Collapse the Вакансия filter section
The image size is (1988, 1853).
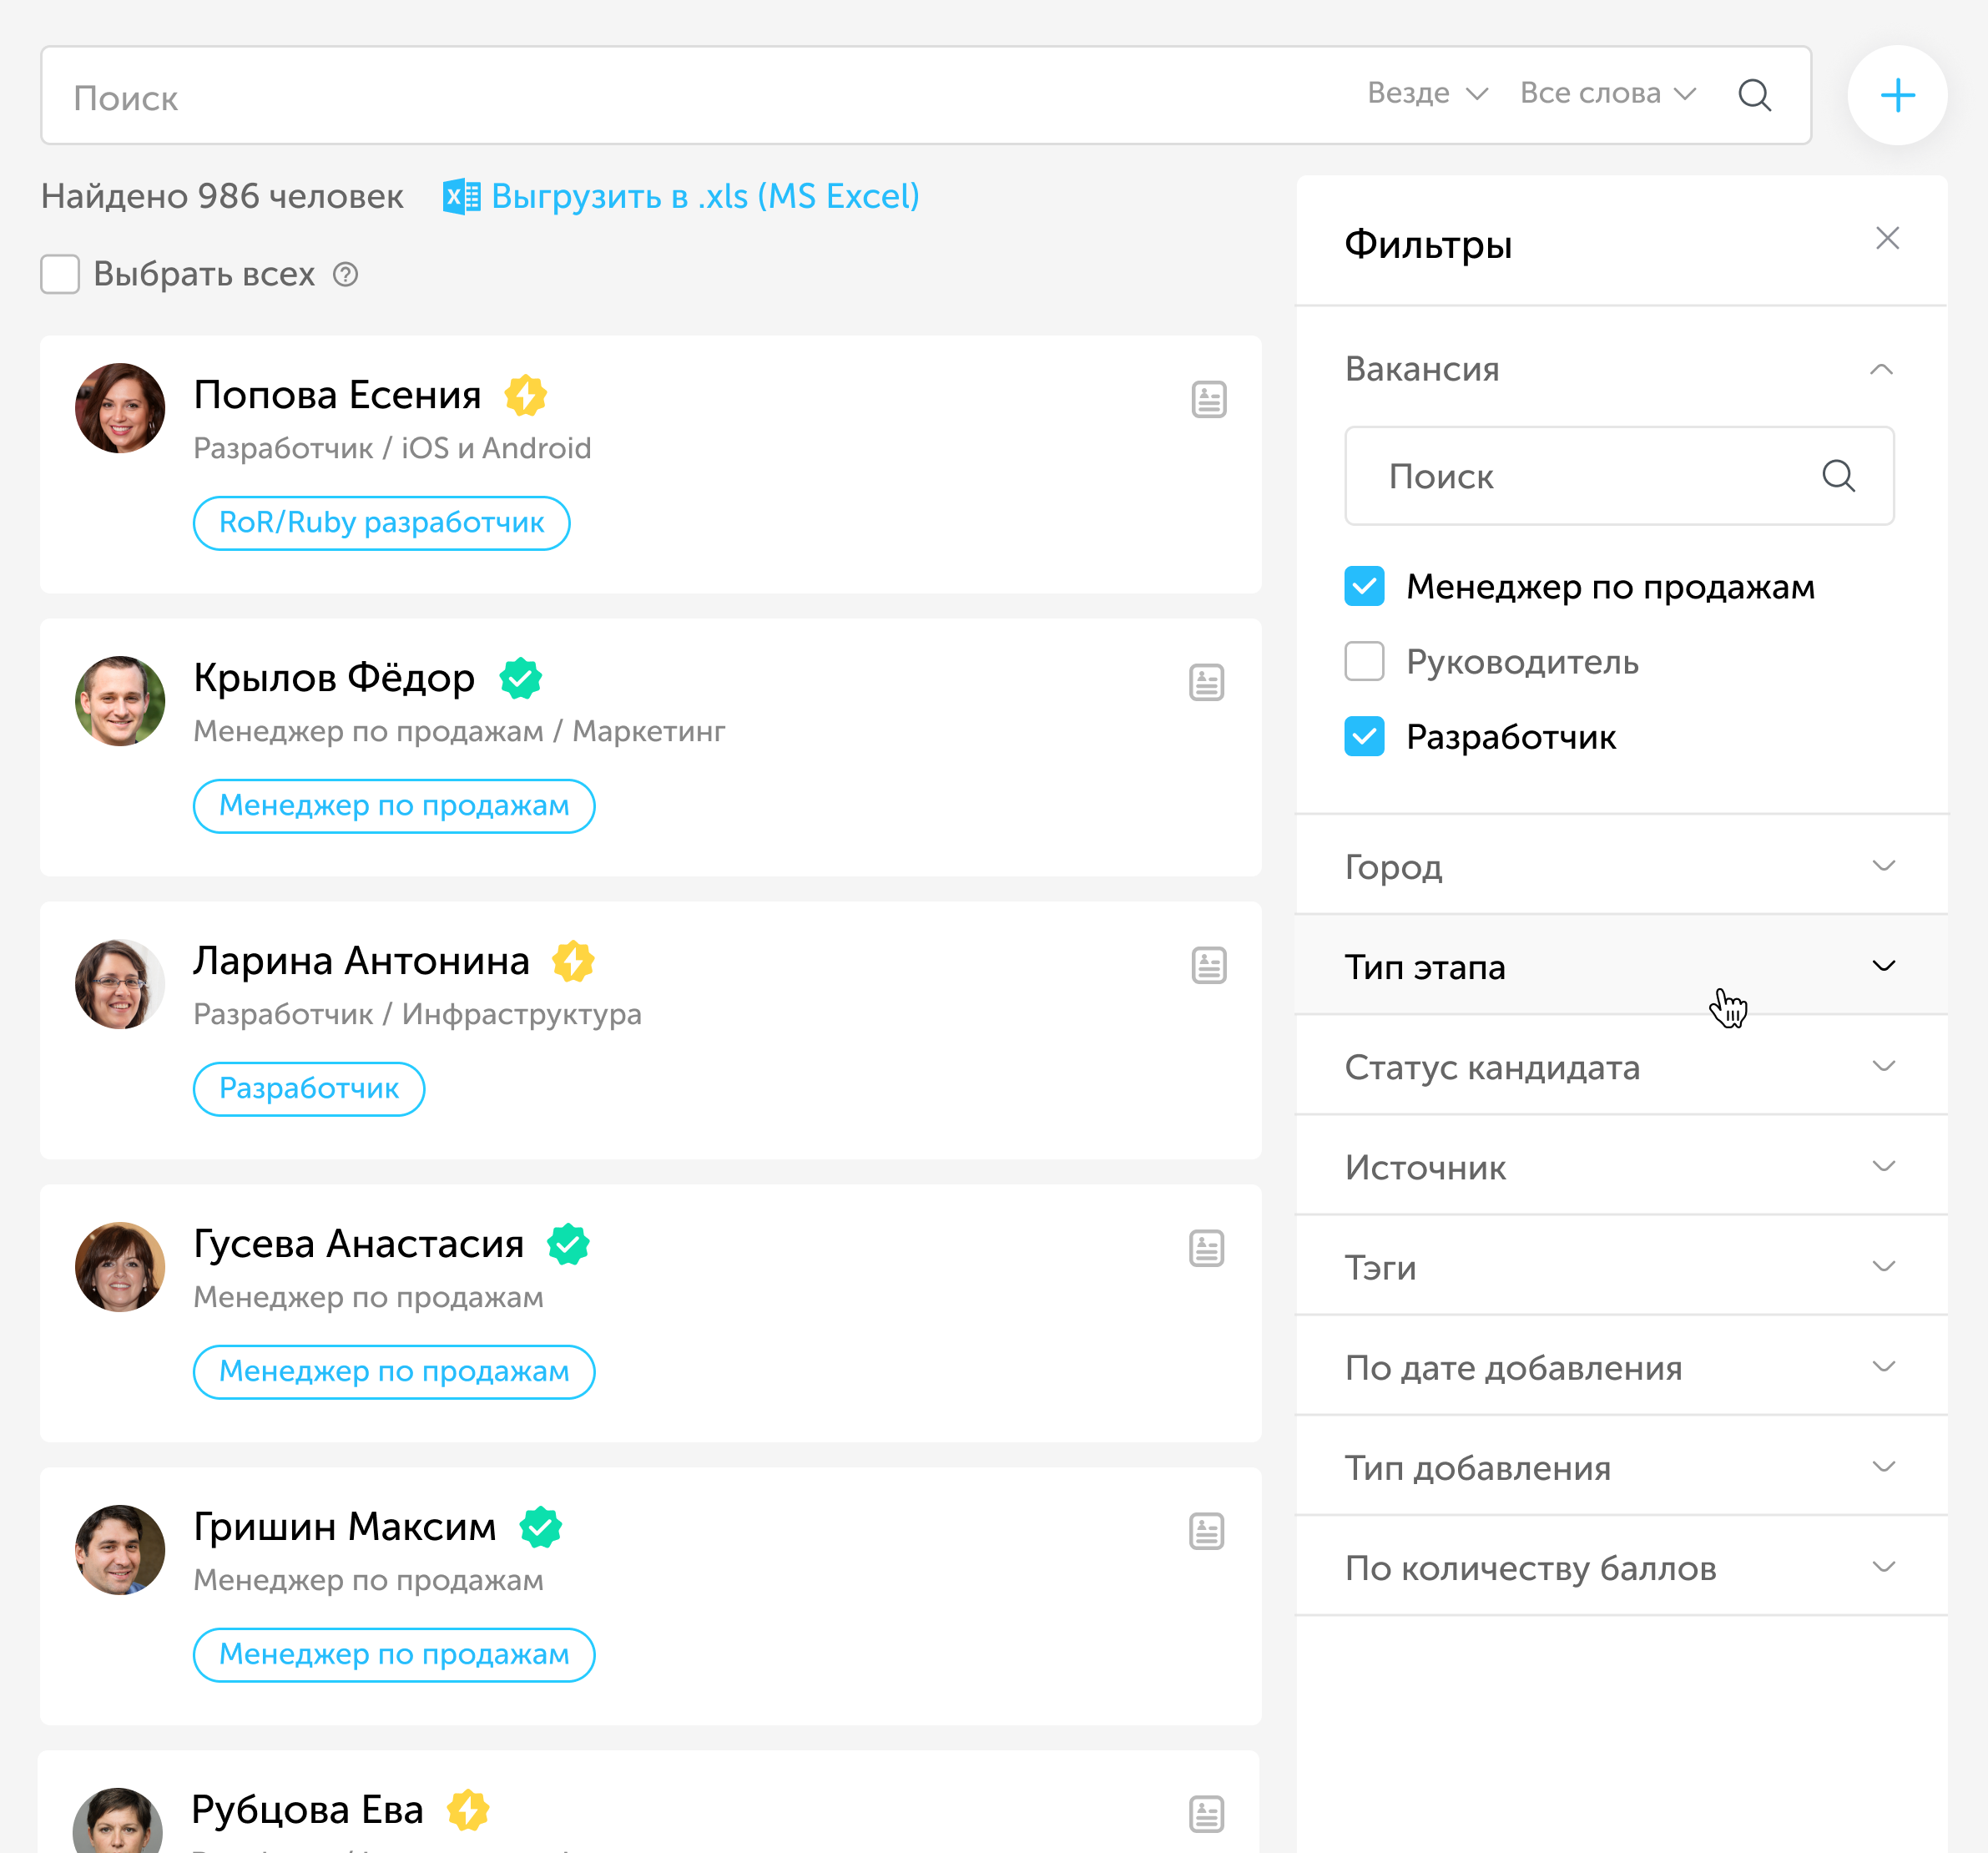1880,369
